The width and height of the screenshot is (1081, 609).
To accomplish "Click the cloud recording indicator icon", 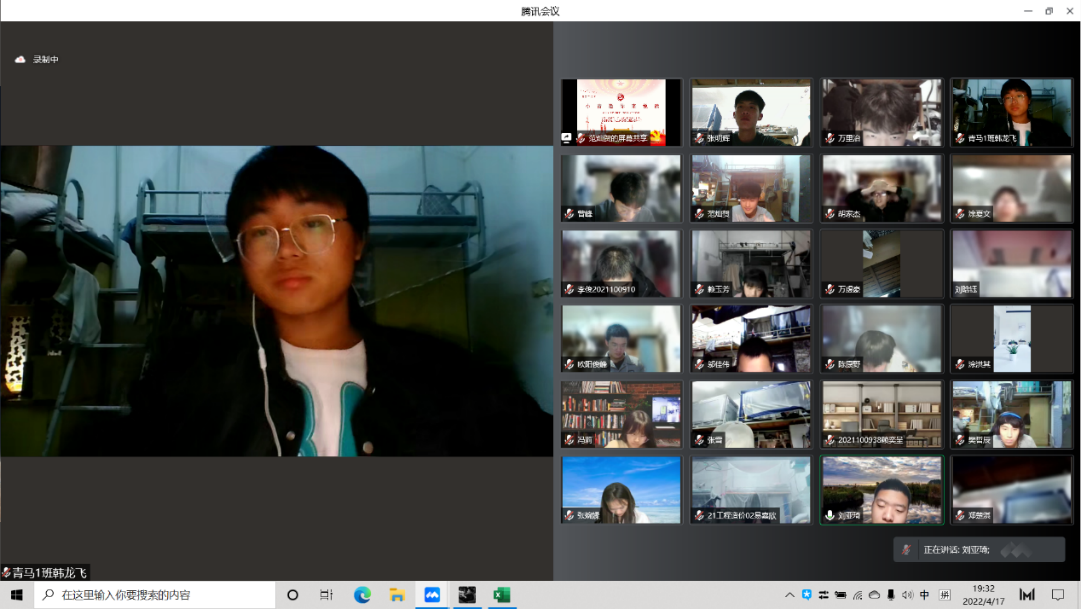I will pos(20,60).
